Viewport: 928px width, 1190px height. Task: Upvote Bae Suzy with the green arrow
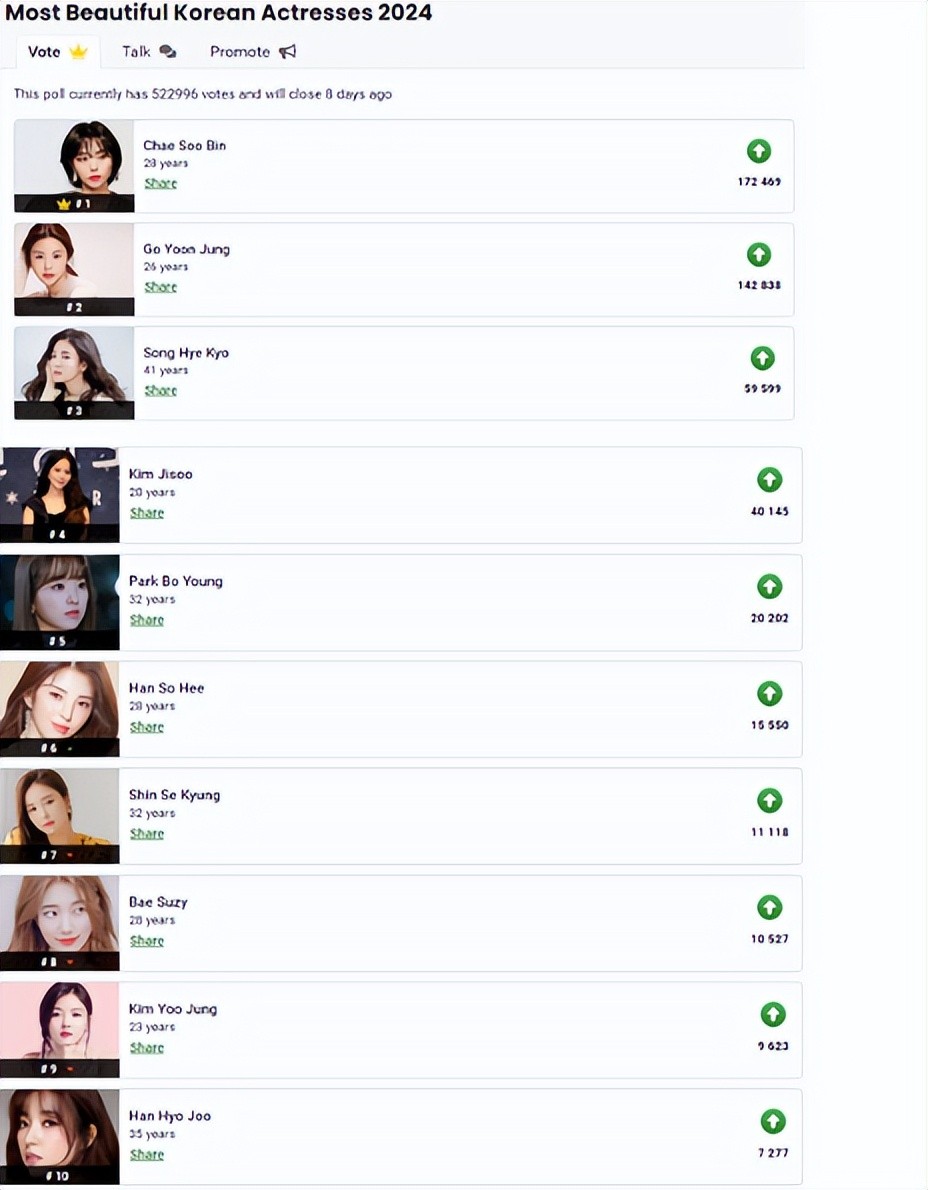769,907
